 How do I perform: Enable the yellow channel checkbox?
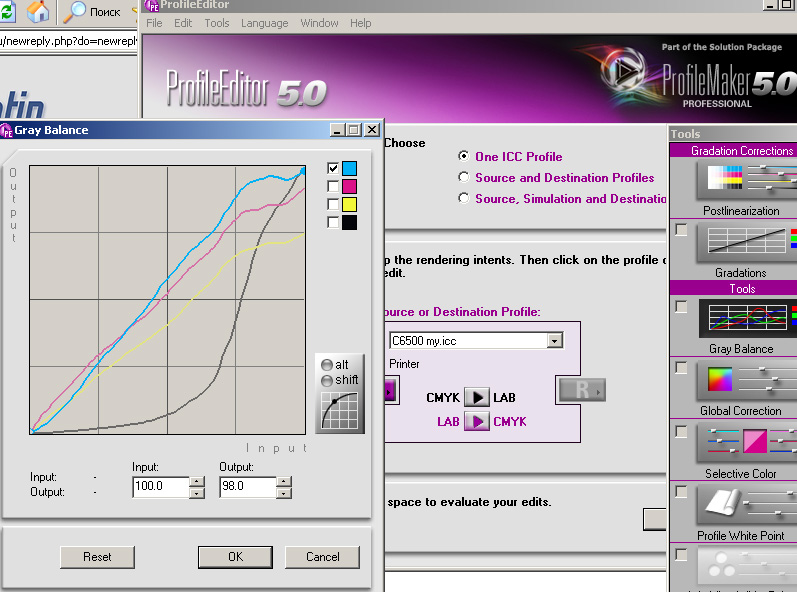point(333,204)
